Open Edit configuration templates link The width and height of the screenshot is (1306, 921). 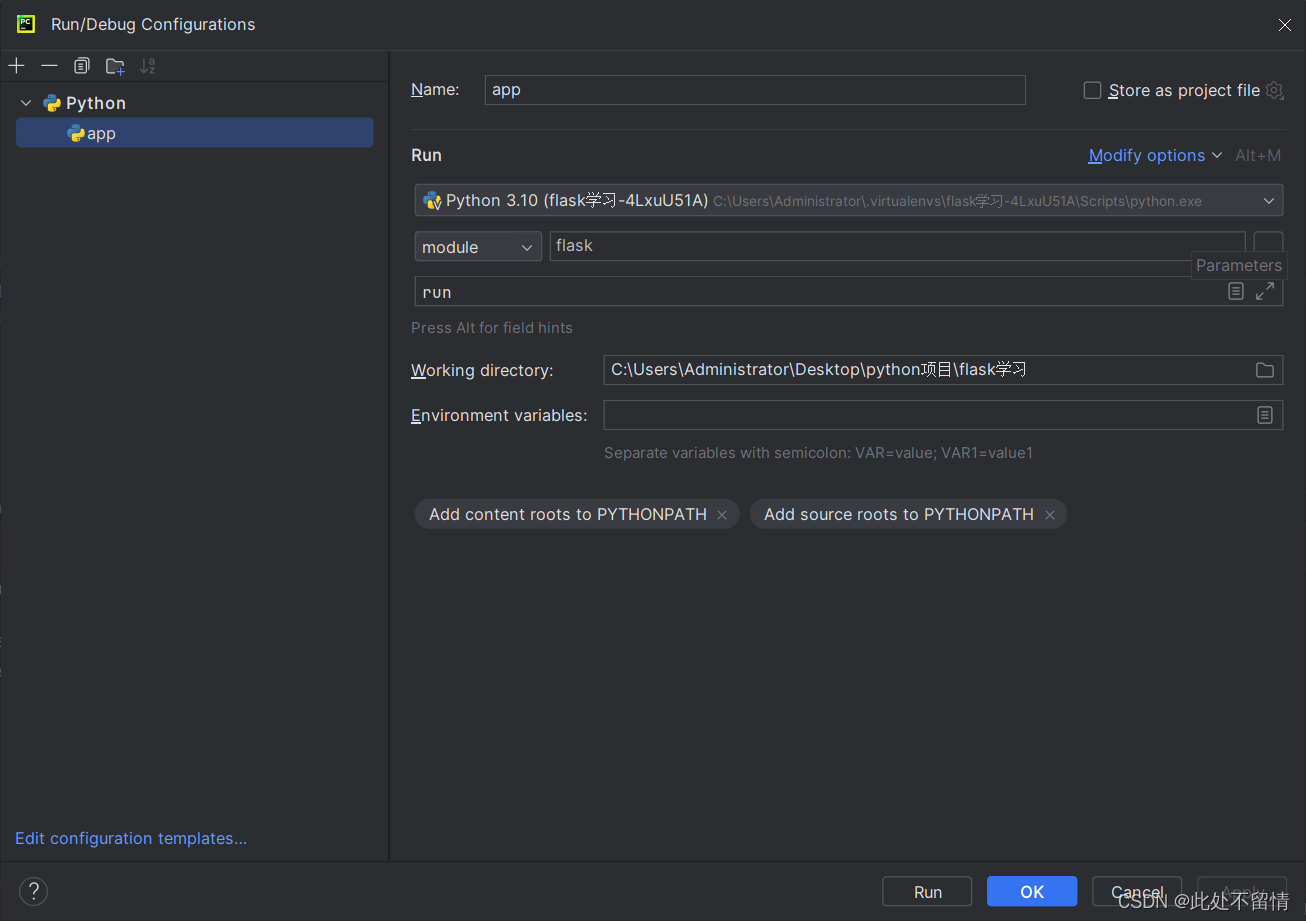tap(131, 838)
